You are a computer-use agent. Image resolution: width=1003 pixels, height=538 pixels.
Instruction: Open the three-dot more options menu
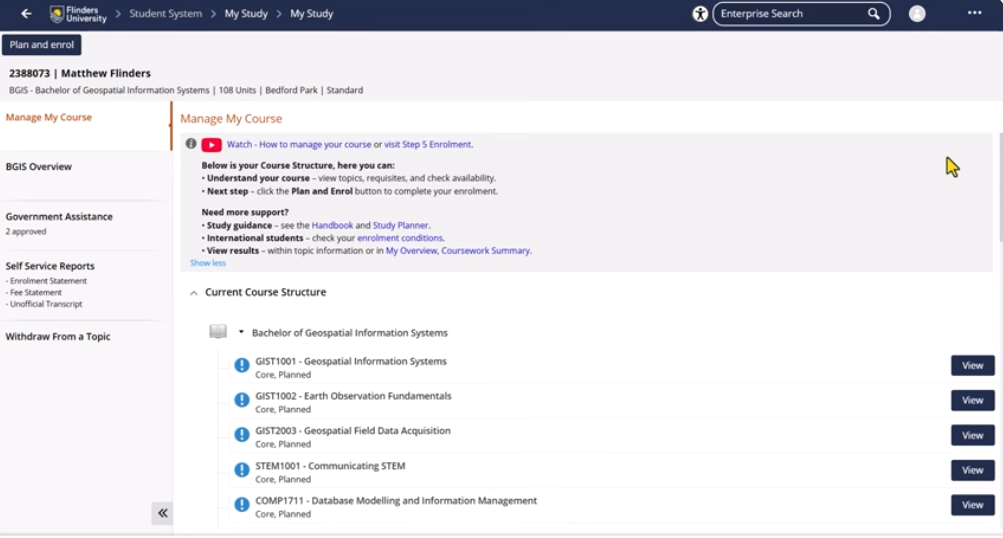pyautogui.click(x=975, y=14)
